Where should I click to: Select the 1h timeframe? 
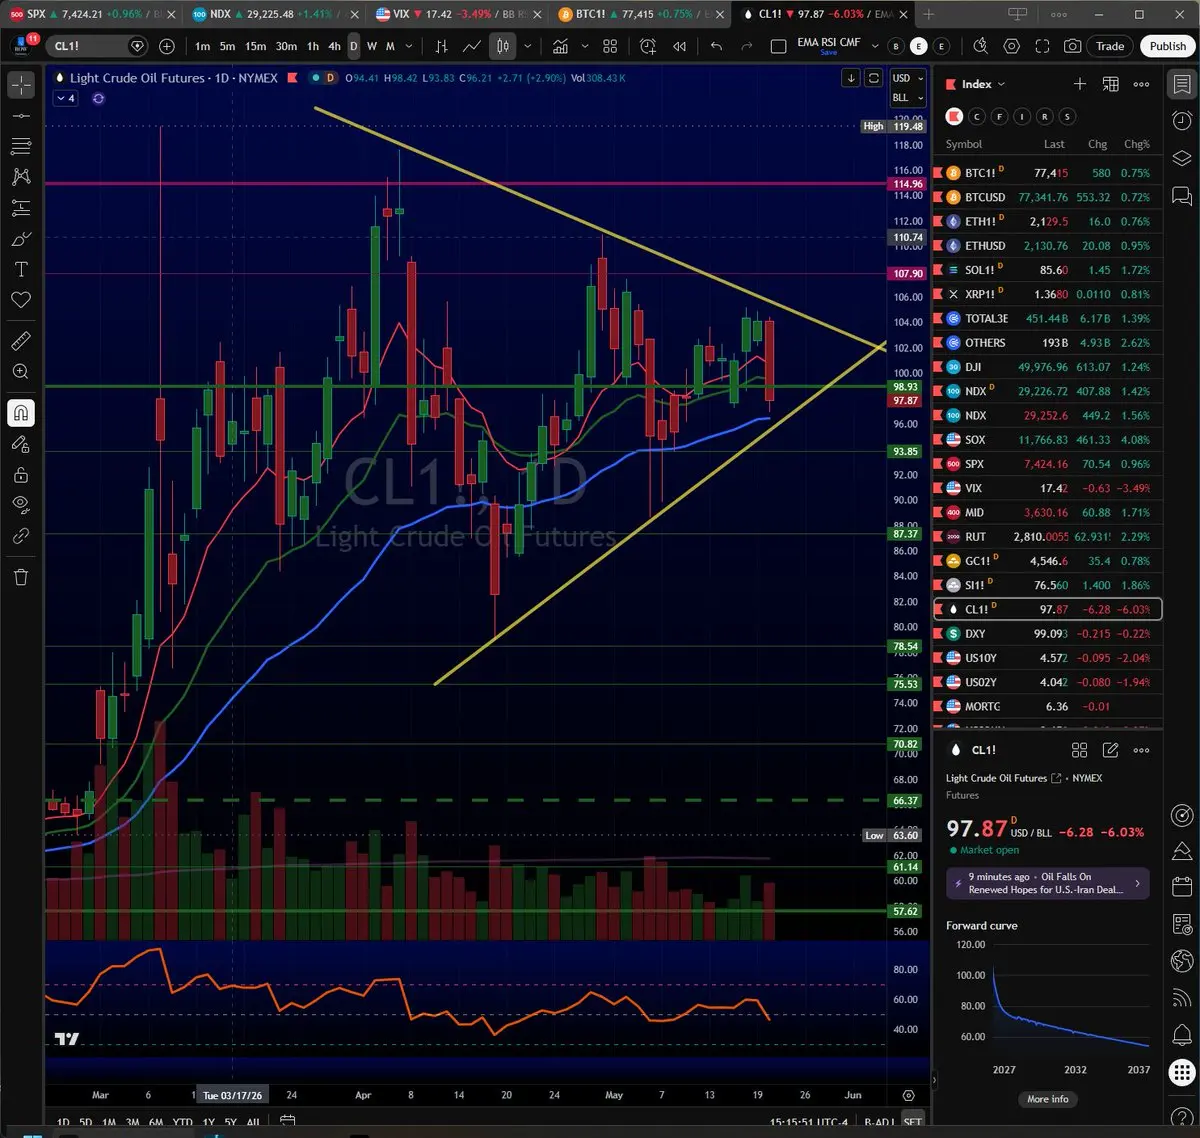(x=313, y=46)
